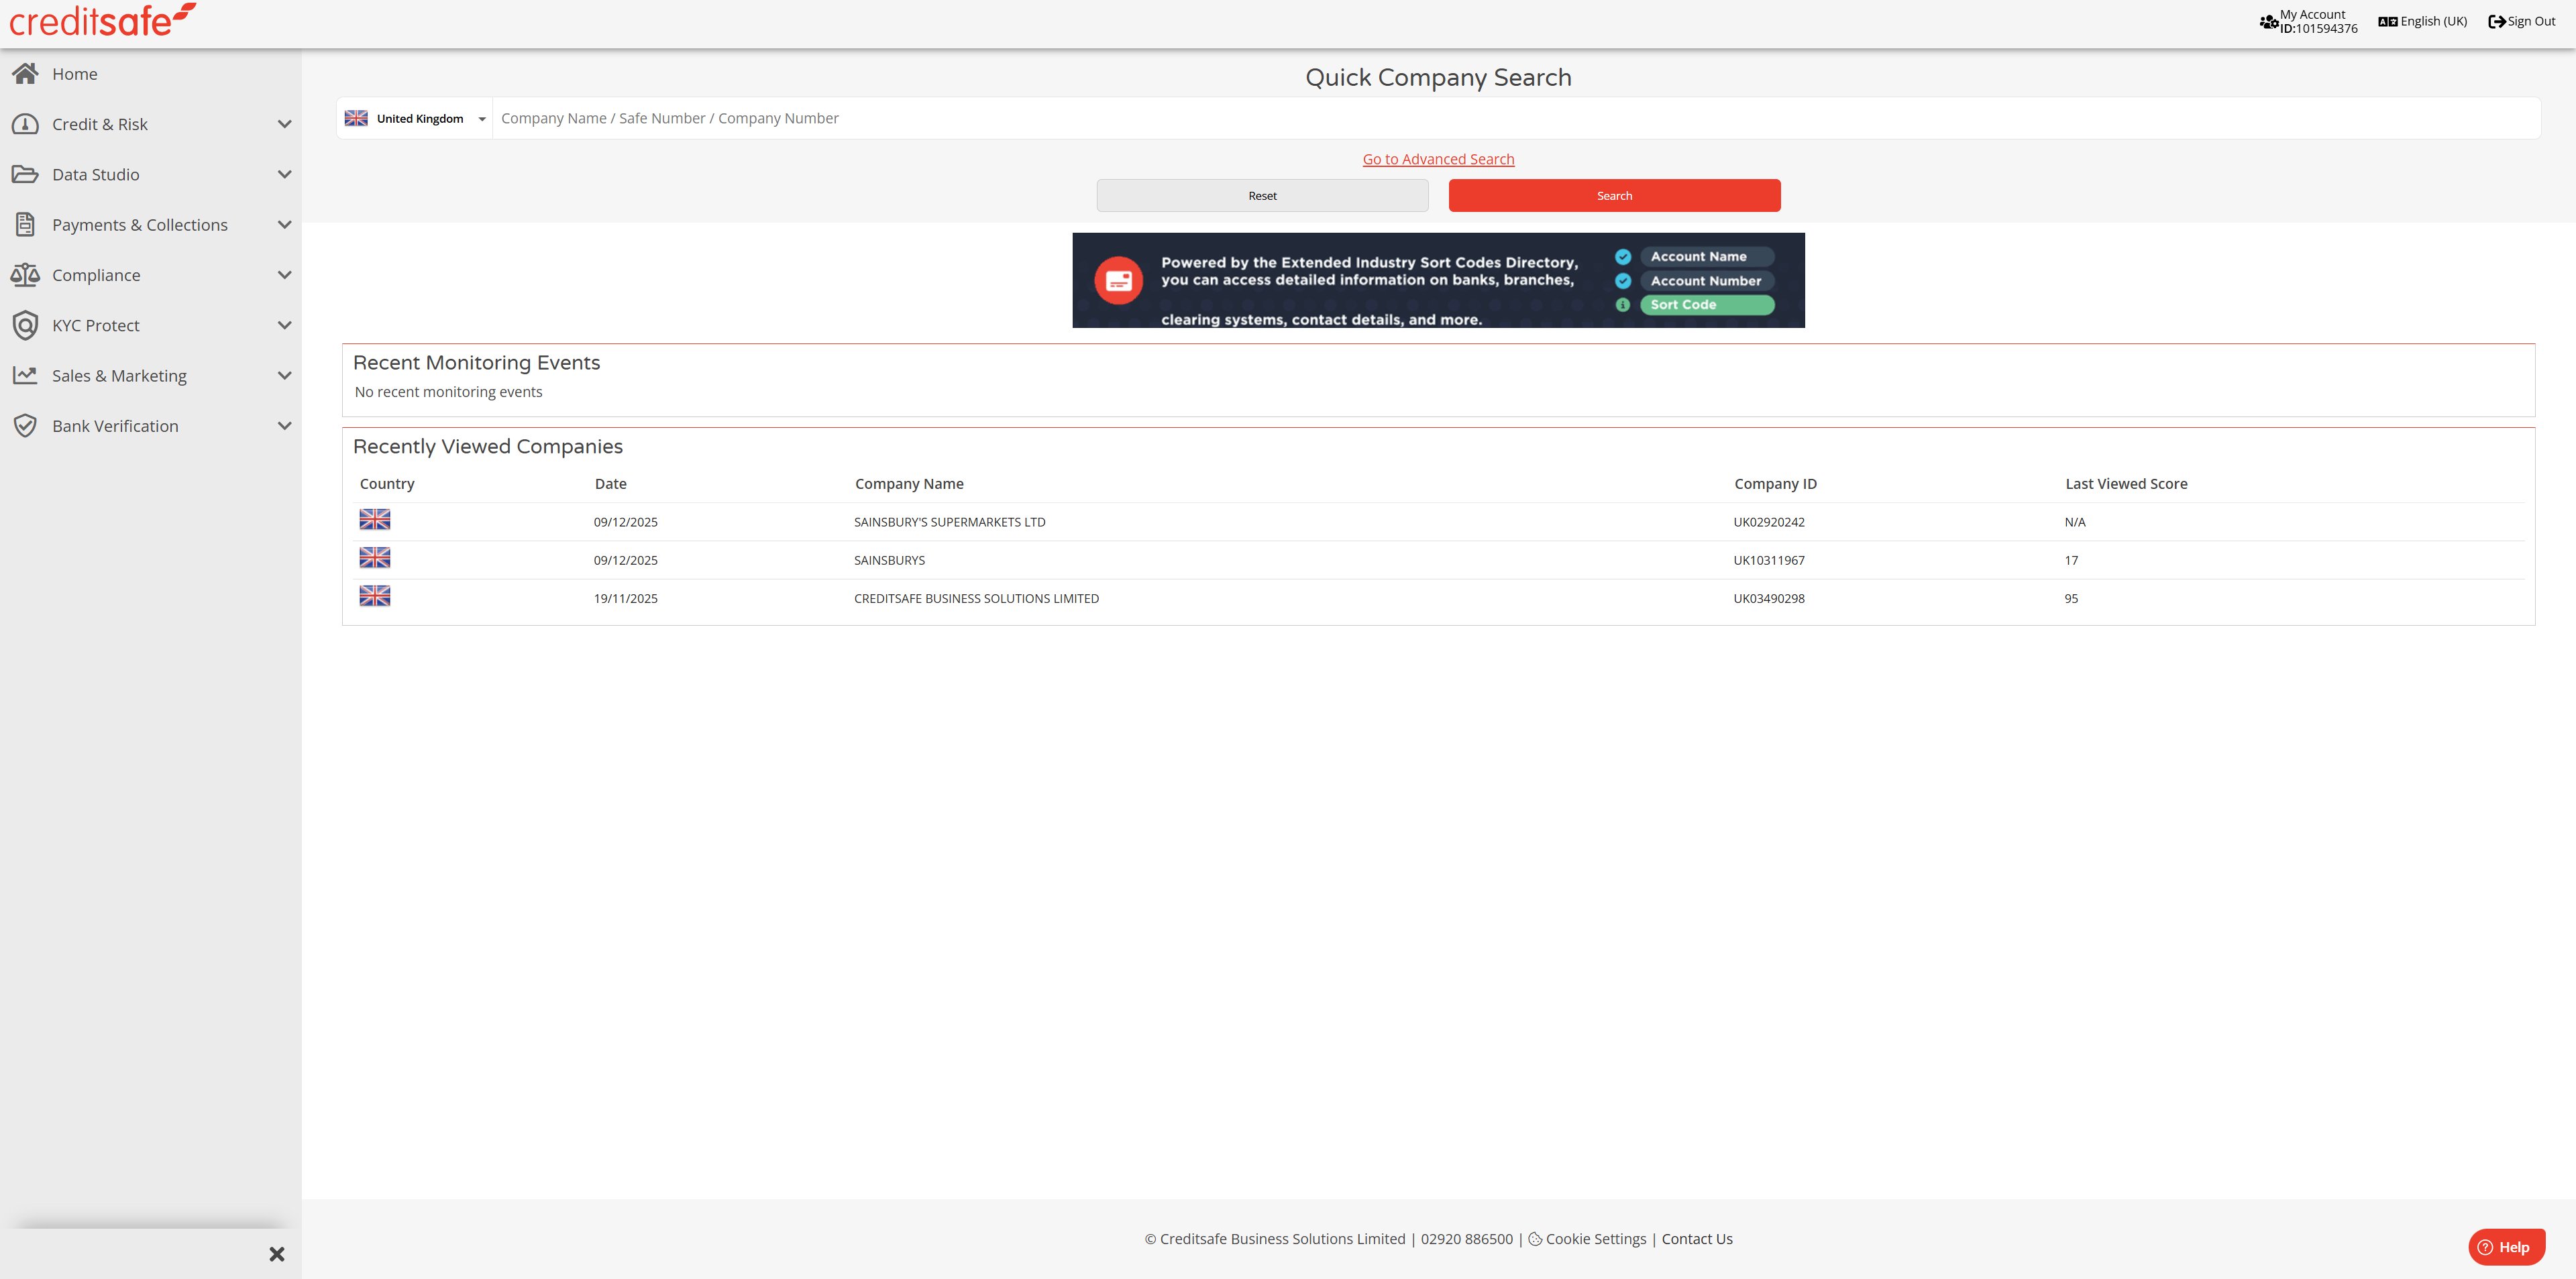2576x1279 pixels.
Task: Open the Help chat button
Action: click(2506, 1247)
